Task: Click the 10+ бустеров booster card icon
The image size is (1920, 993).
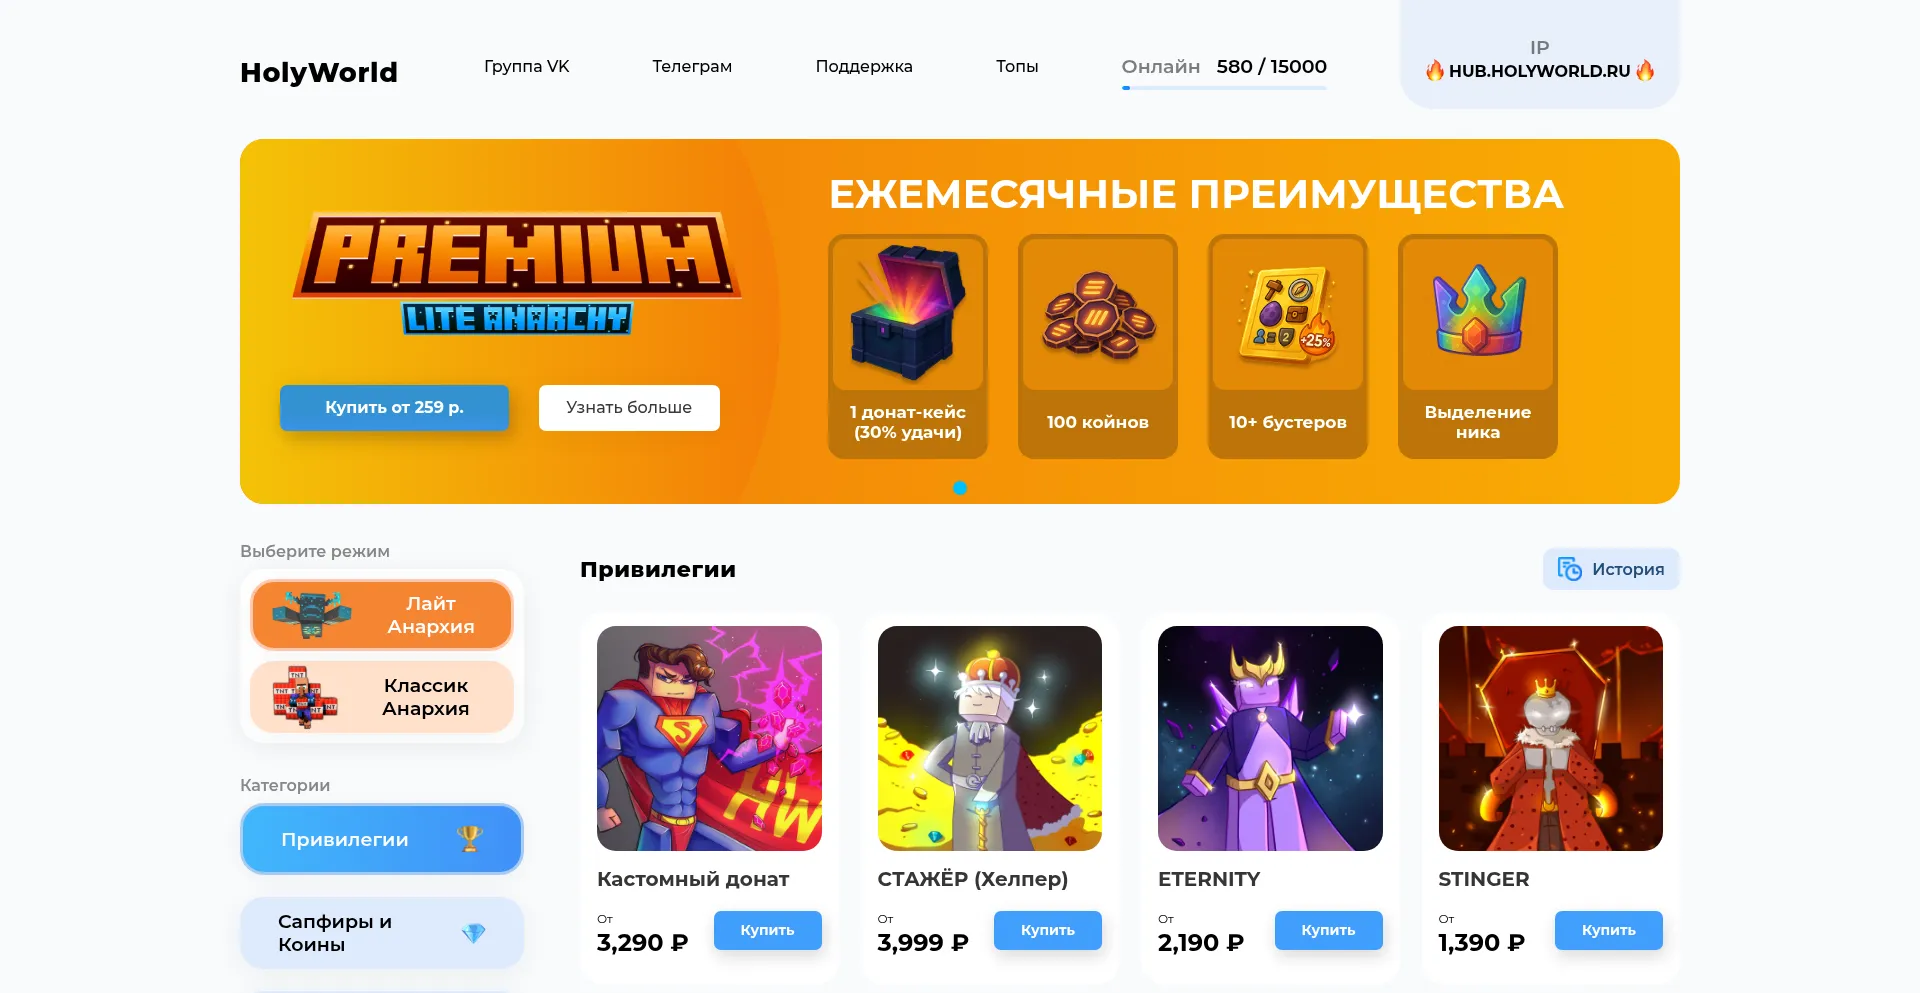Action: (1287, 313)
